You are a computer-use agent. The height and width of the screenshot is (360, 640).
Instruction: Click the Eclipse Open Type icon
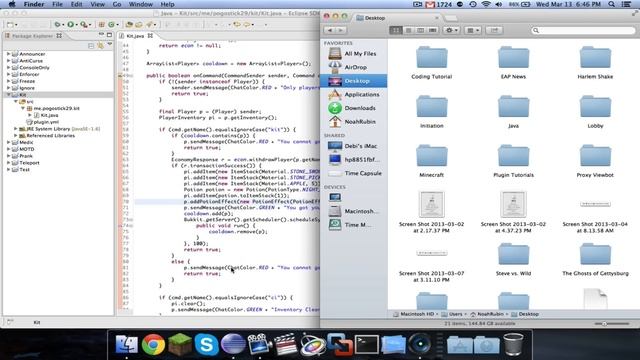point(129,24)
